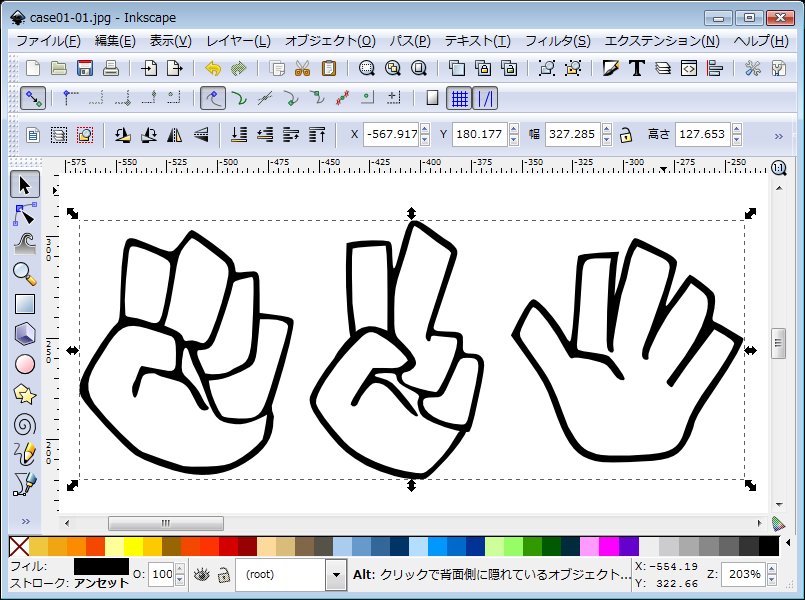Toggle enable snapping button
This screenshot has width=805, height=600.
click(33, 98)
